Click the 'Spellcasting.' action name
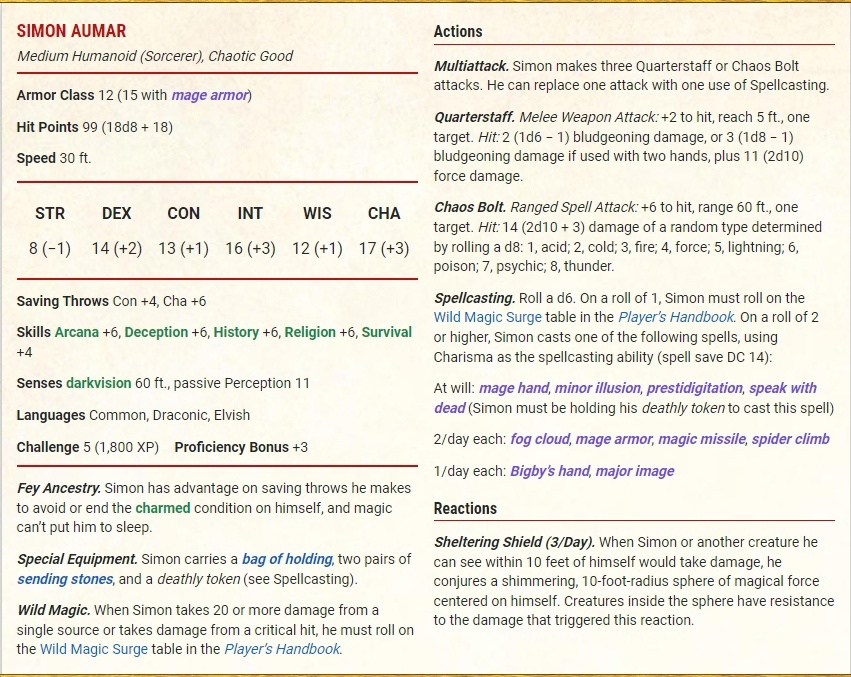Image resolution: width=851 pixels, height=677 pixels. [474, 299]
